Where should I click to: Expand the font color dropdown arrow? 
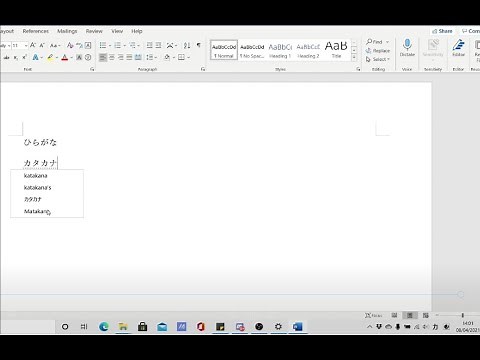(x=71, y=58)
